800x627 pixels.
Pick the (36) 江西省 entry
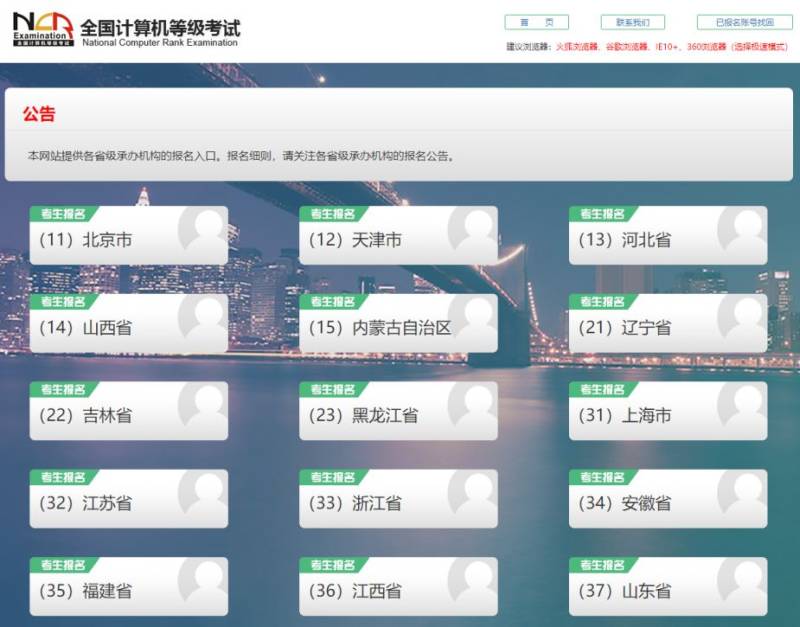click(398, 586)
